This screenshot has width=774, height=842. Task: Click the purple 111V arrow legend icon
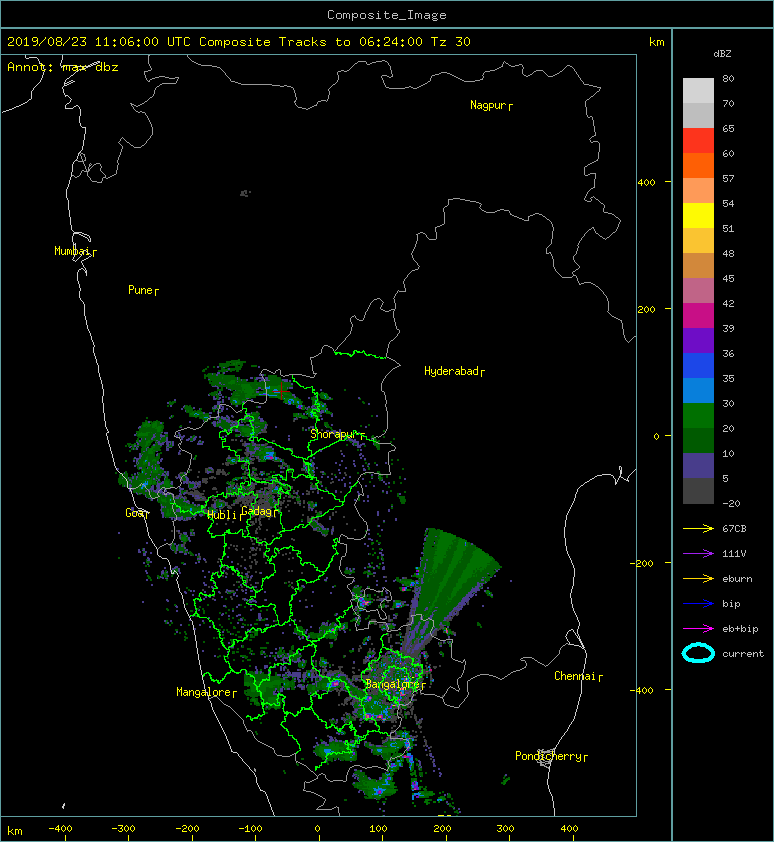pyautogui.click(x=698, y=554)
